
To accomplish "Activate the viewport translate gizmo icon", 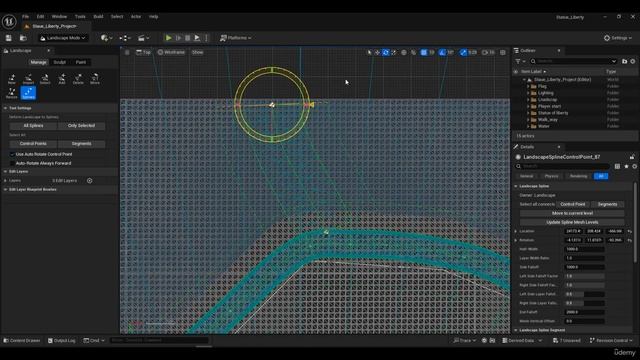I will pyautogui.click(x=378, y=52).
